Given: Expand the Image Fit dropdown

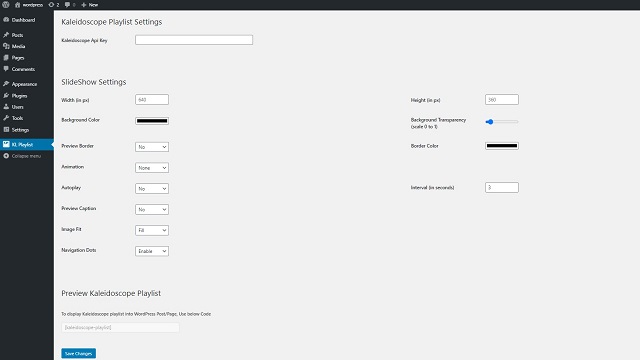Looking at the screenshot, I should click(x=152, y=230).
